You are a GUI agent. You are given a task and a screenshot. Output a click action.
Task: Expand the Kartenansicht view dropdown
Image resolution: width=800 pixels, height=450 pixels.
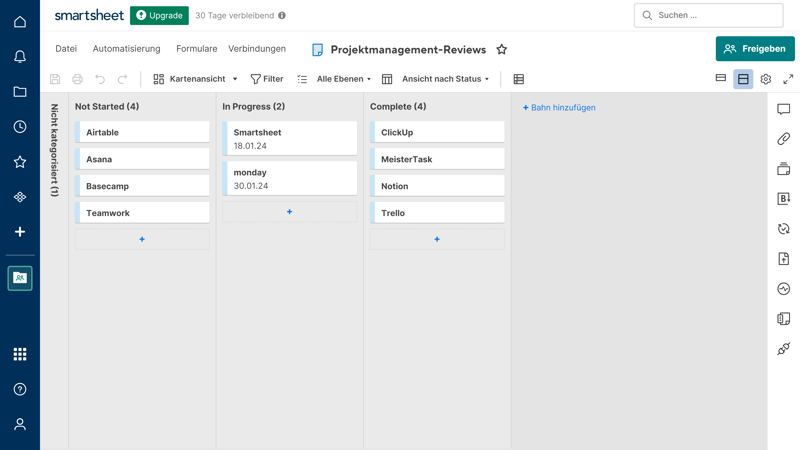[196, 79]
